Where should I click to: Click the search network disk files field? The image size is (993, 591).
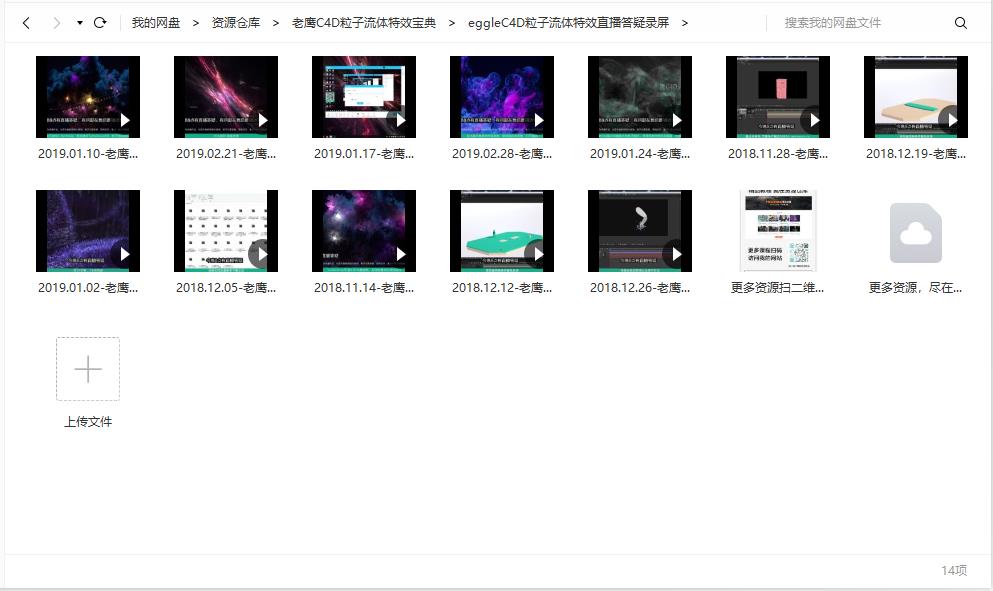coord(860,23)
